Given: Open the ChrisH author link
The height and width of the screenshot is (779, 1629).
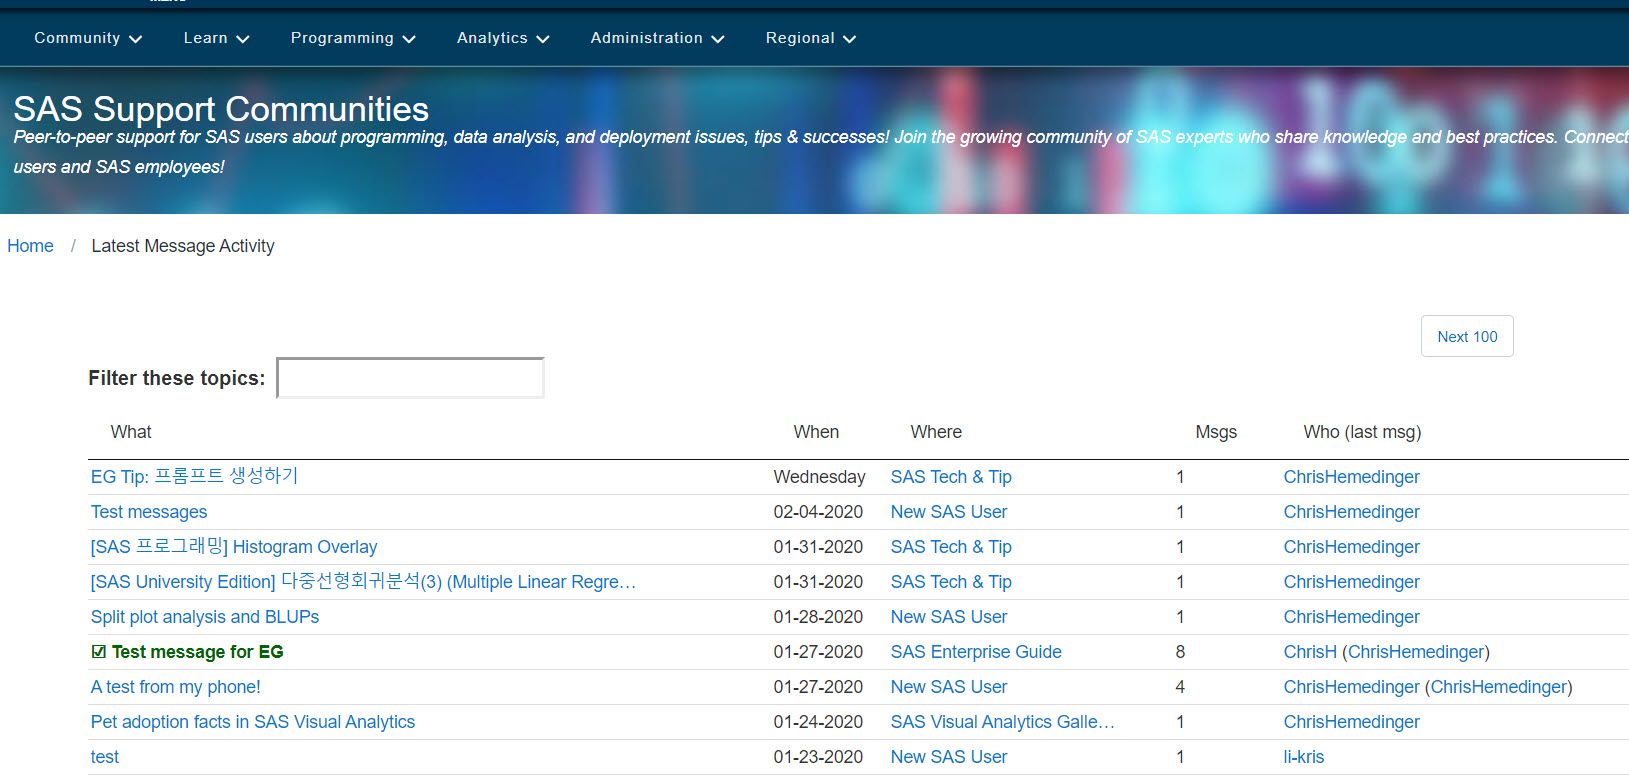Looking at the screenshot, I should 1310,652.
